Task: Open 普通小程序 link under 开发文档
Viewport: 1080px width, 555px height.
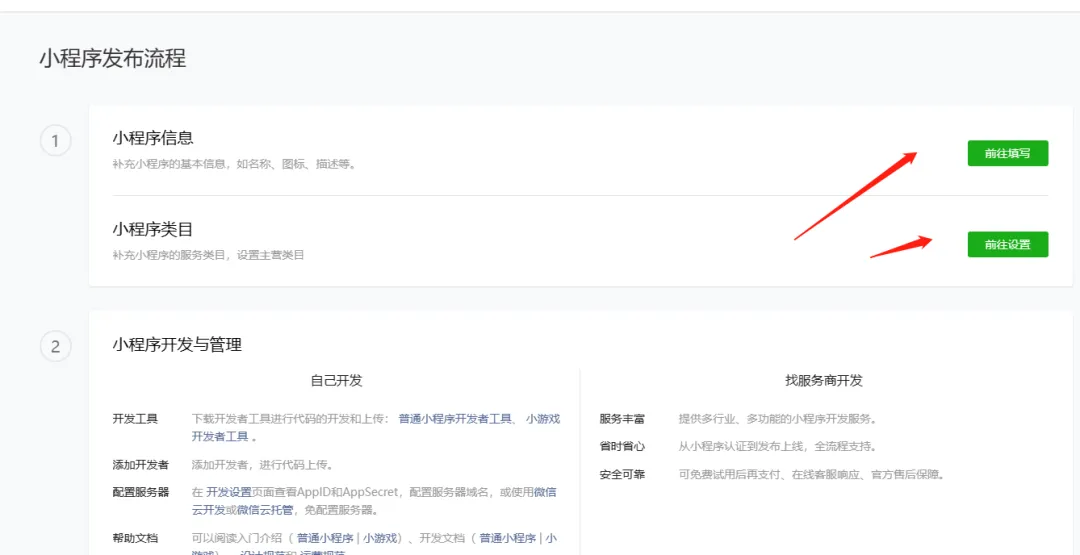Action: click(506, 538)
